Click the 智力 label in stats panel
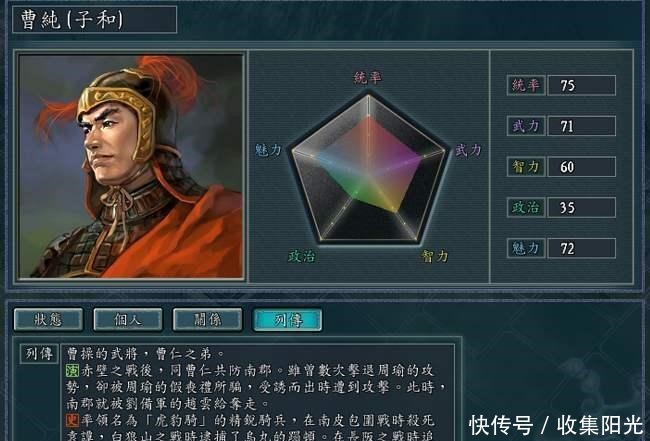650x441 pixels. 526,167
